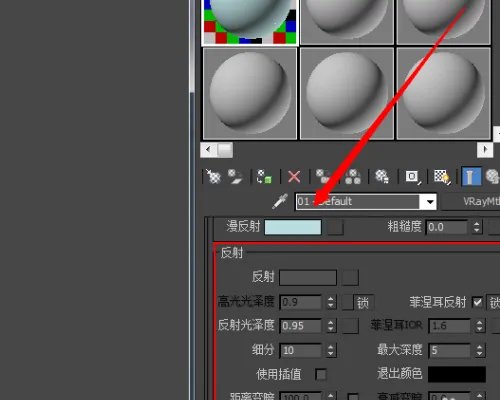Click the 反射 group title label
This screenshot has width=500, height=400.
[232, 253]
